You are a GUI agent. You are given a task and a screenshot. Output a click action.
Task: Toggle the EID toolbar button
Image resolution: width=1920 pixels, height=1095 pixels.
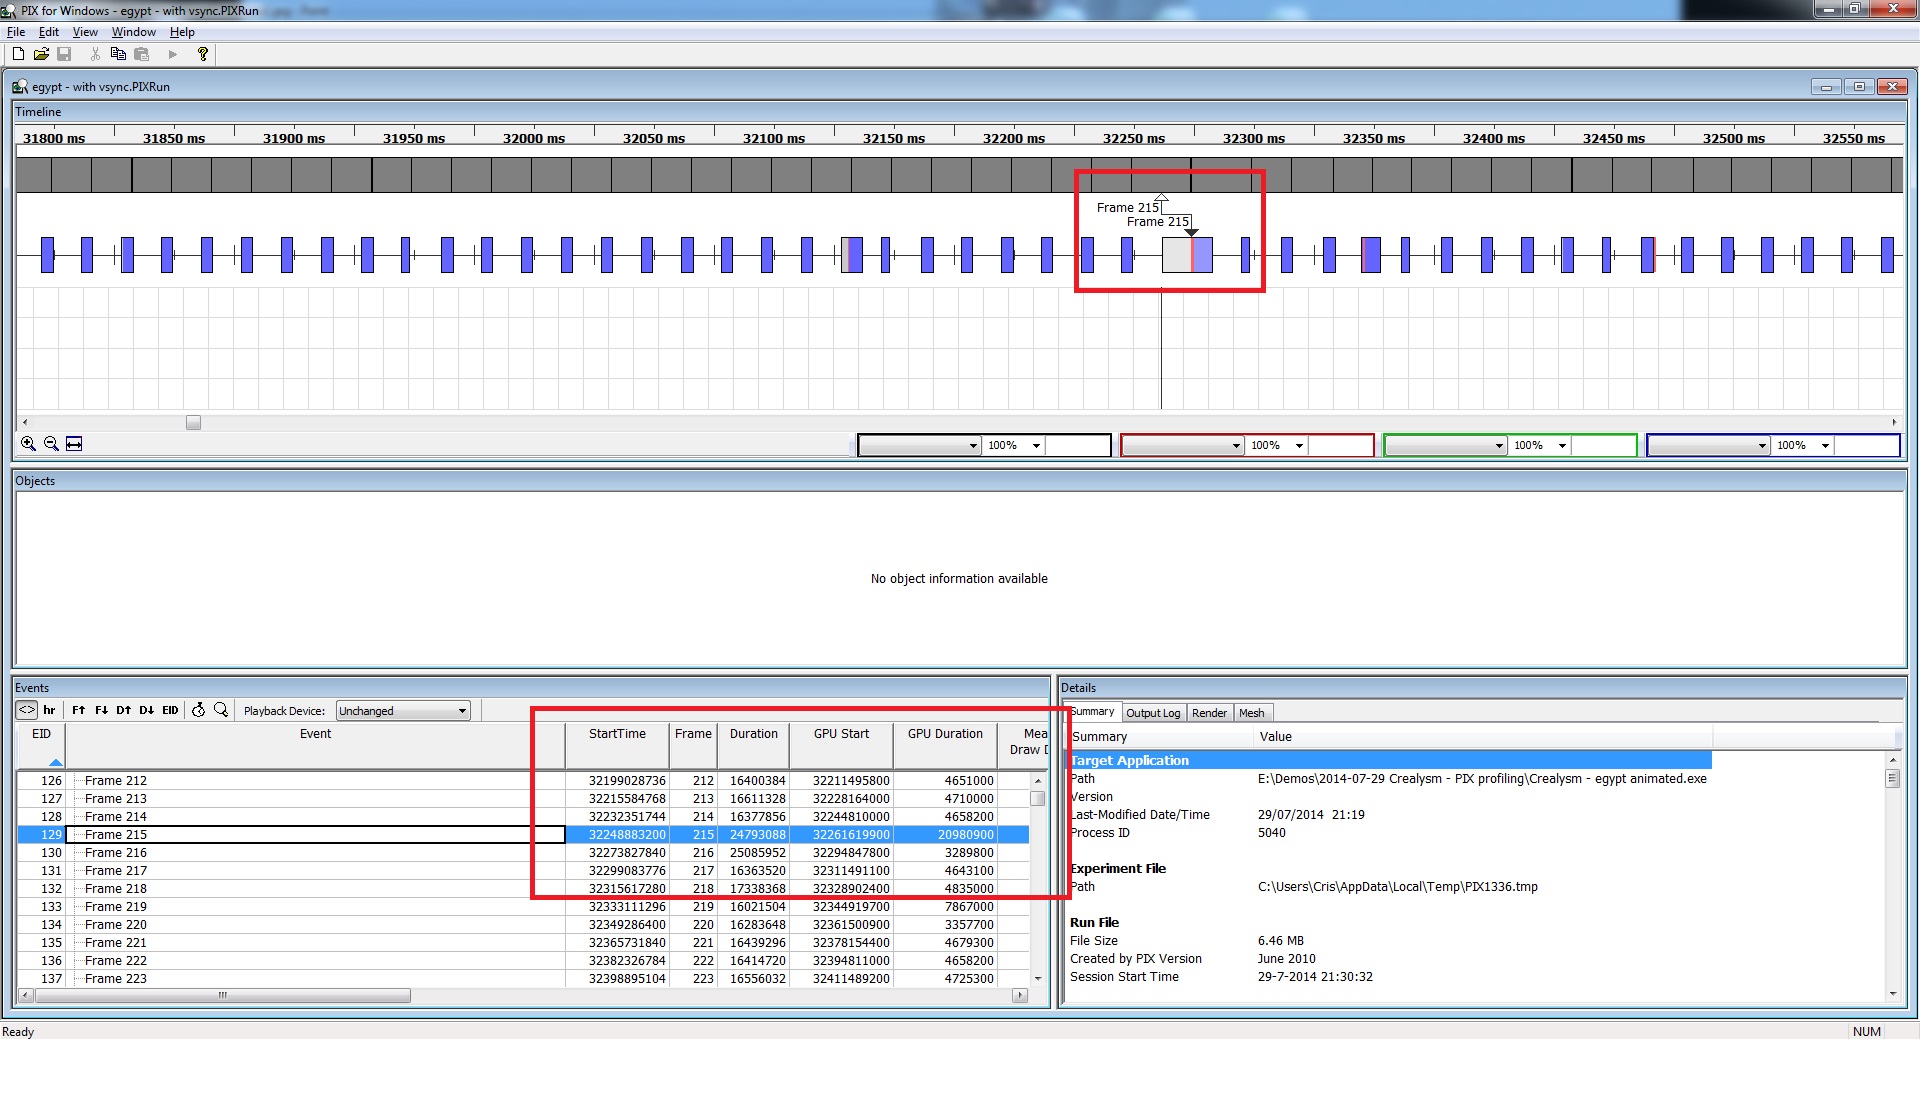[170, 710]
